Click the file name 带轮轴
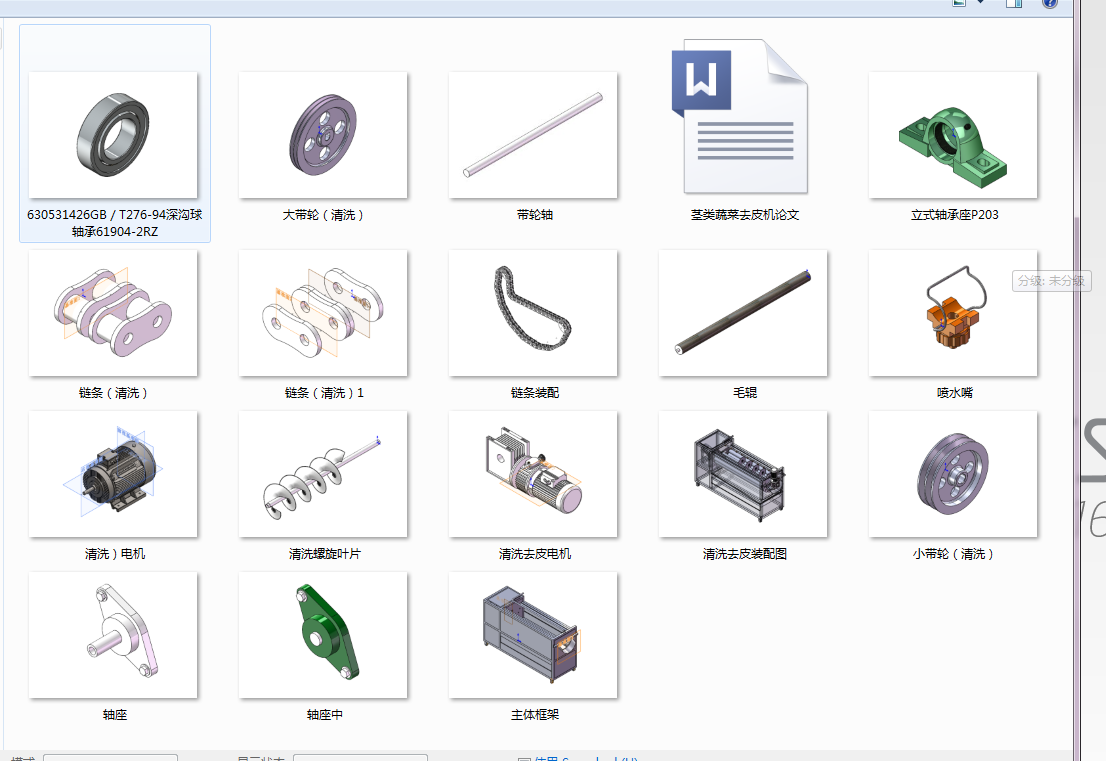 pyautogui.click(x=535, y=215)
